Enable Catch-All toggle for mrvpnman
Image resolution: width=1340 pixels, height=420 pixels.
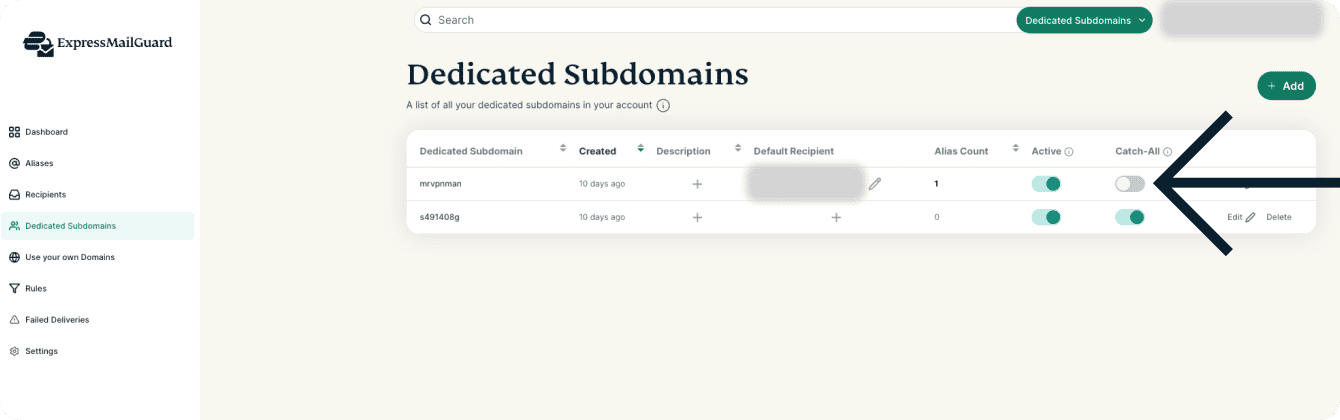(1130, 184)
